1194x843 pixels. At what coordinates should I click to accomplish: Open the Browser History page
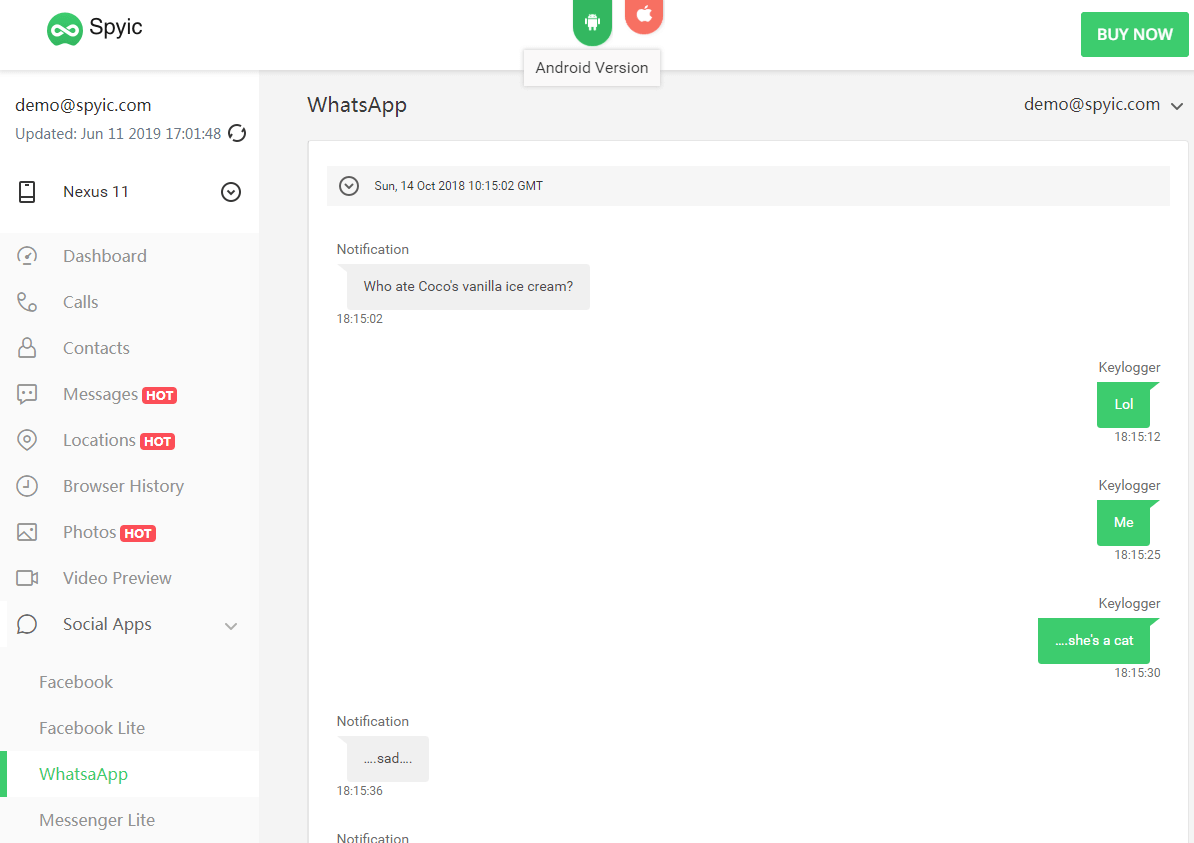click(x=123, y=486)
